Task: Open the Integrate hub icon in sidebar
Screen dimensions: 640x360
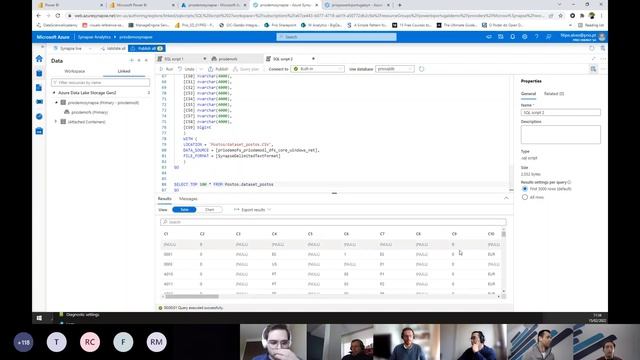Action: pyautogui.click(x=39, y=102)
